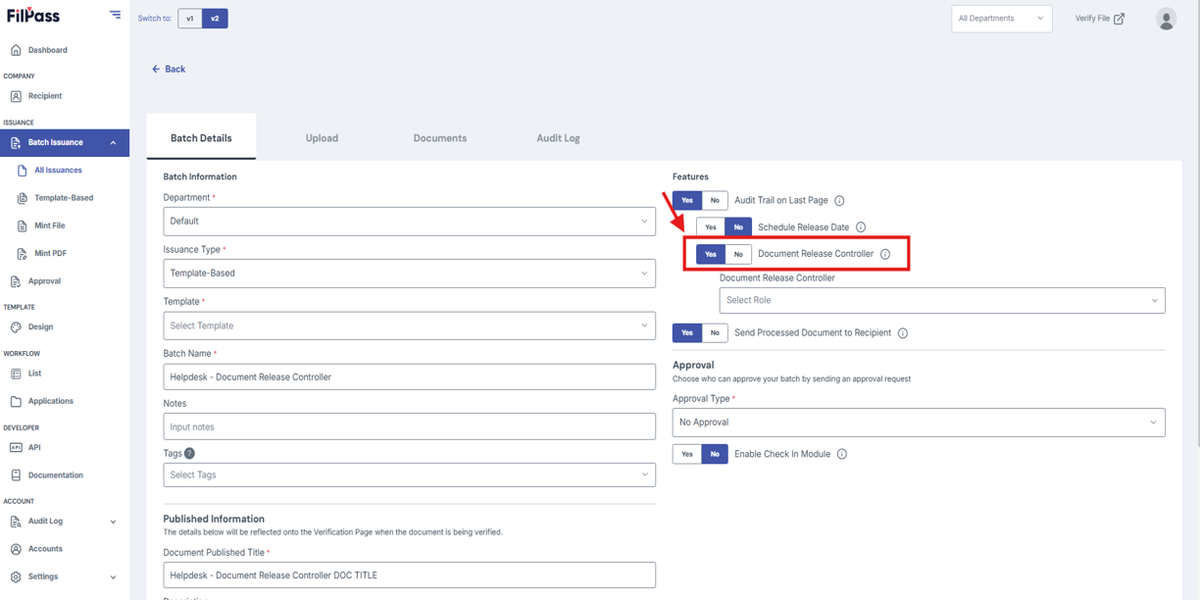Screen dimensions: 1200x600
Task: Click Verify File external link icon
Action: pos(1119,18)
